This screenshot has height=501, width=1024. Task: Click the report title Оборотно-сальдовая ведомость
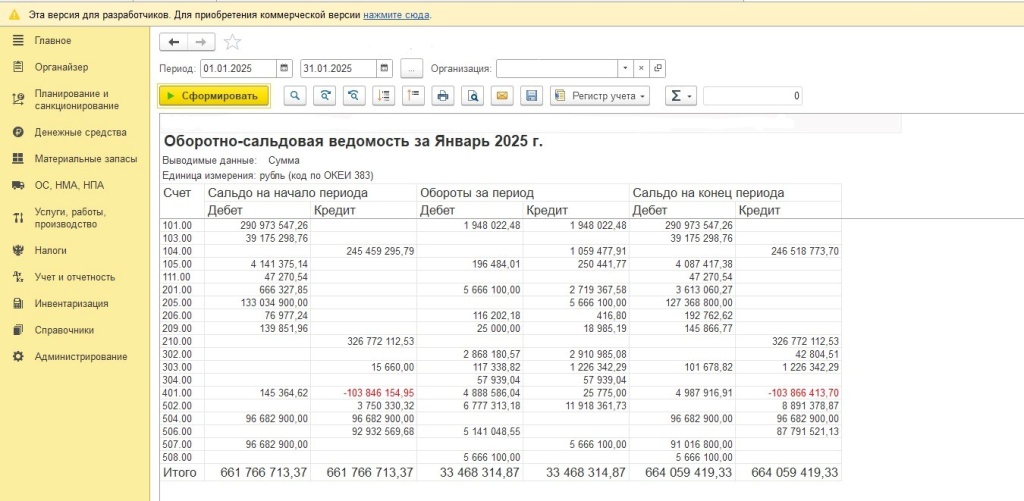[x=353, y=141]
